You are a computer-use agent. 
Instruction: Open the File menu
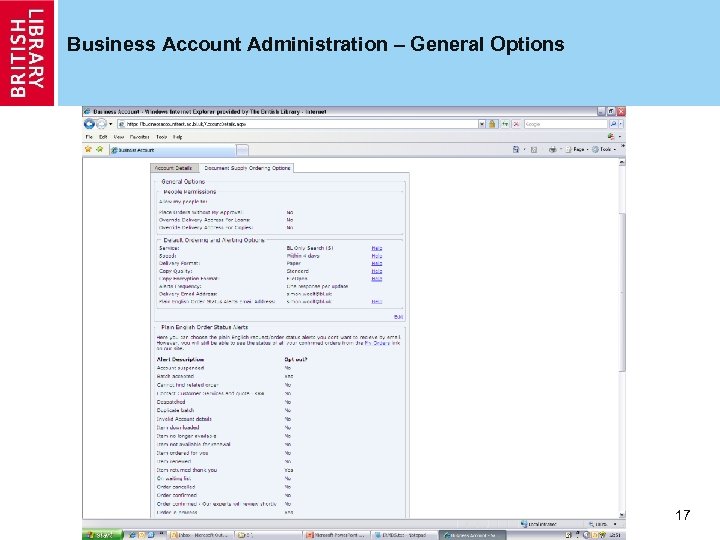coord(89,137)
